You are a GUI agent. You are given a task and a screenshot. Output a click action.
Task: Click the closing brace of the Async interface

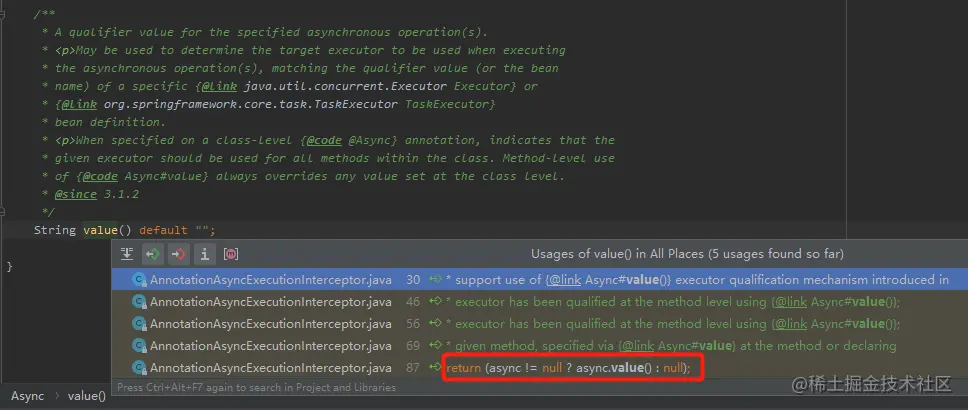tap(9, 267)
